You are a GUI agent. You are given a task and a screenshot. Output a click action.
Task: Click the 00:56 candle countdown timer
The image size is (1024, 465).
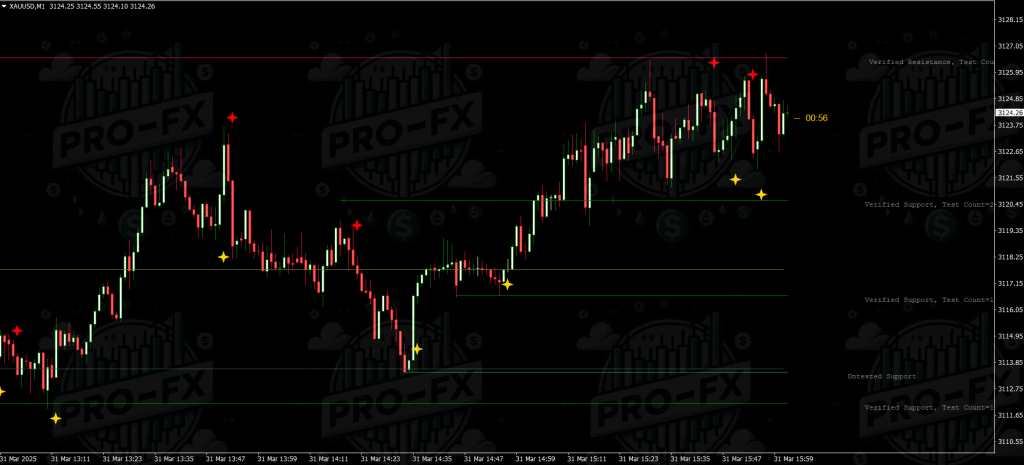(x=816, y=118)
